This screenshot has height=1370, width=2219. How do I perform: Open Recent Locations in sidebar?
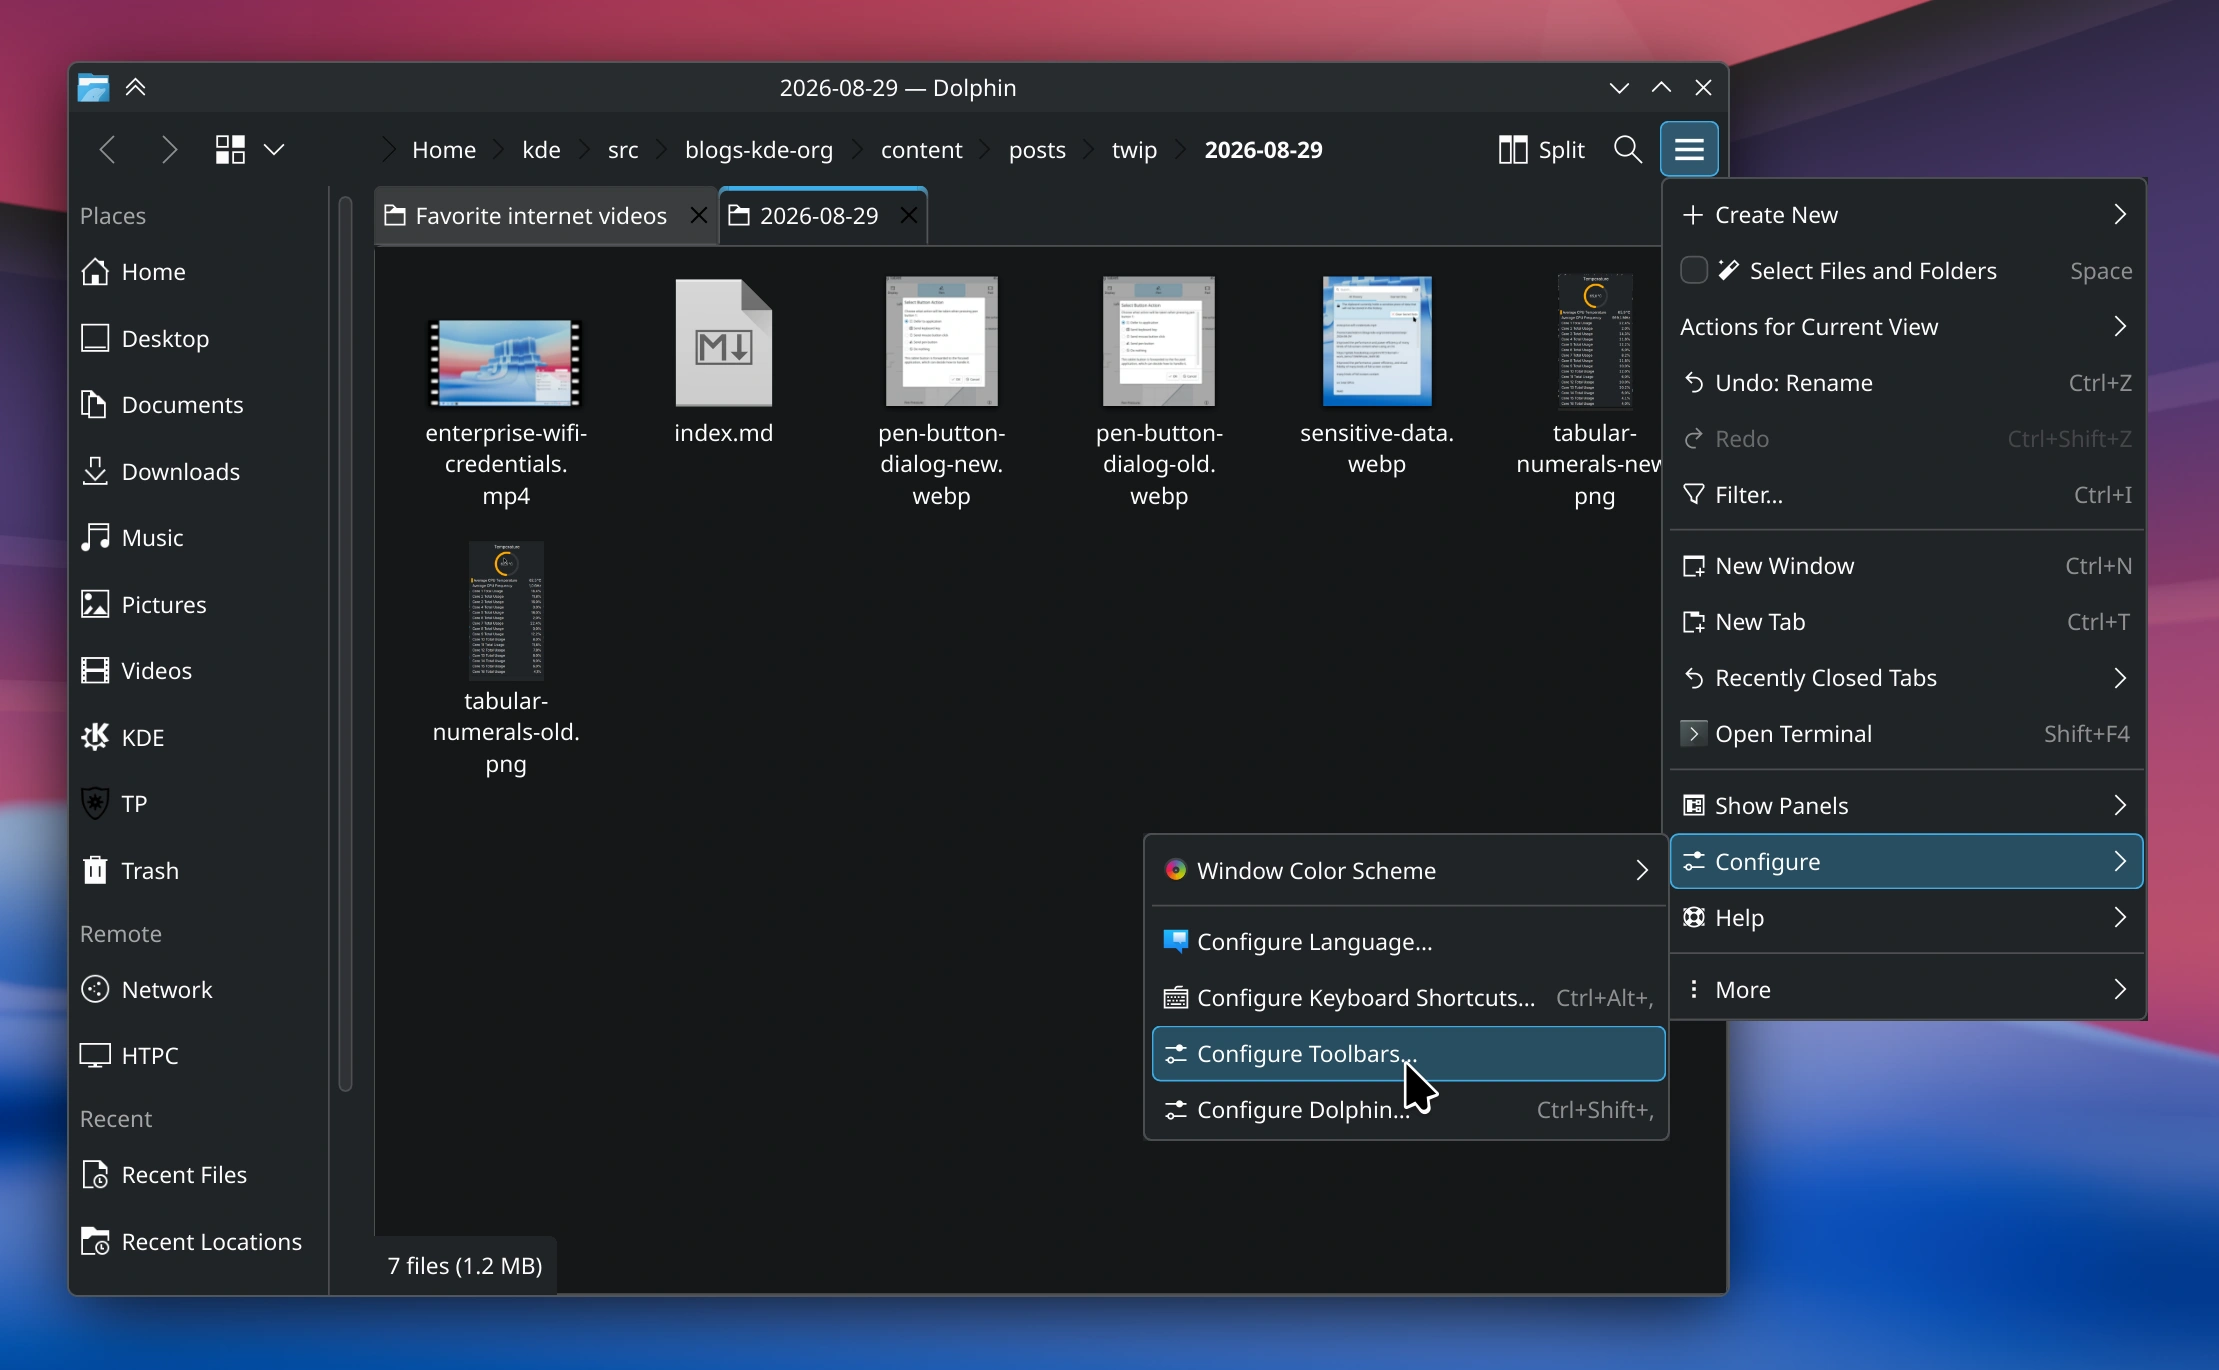pyautogui.click(x=198, y=1242)
